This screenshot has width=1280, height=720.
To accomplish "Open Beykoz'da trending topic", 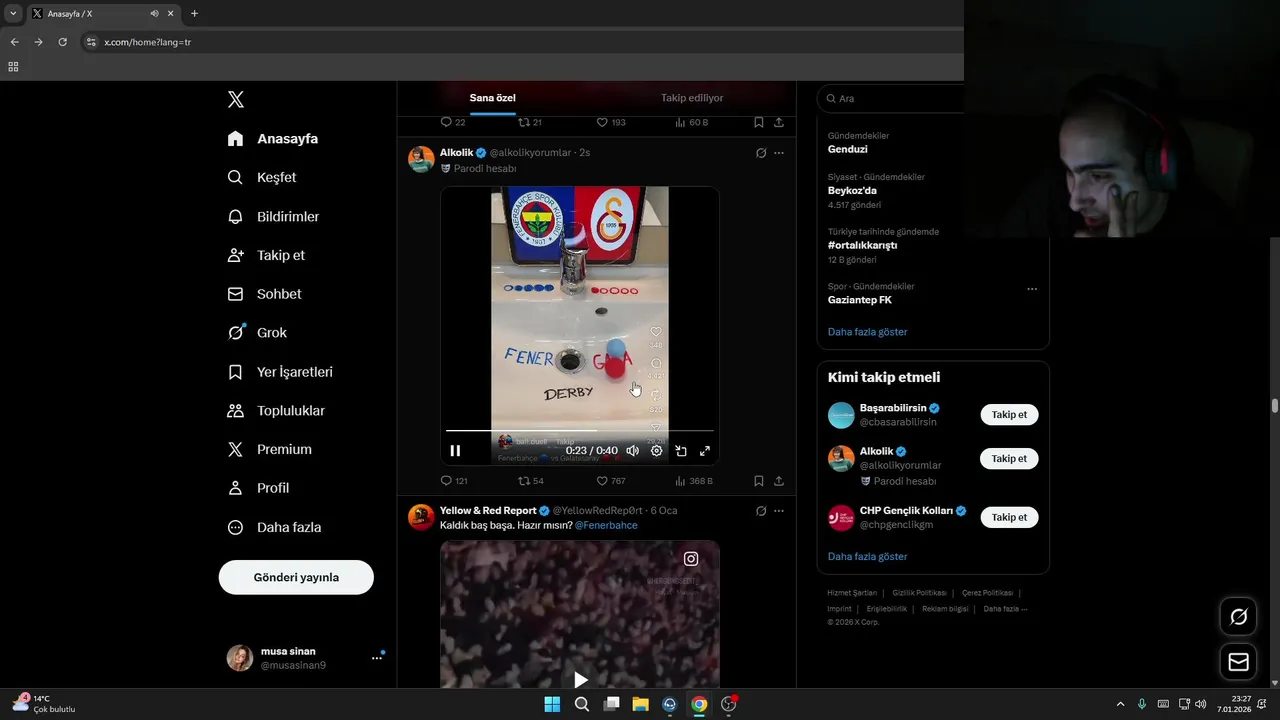I will [x=852, y=190].
